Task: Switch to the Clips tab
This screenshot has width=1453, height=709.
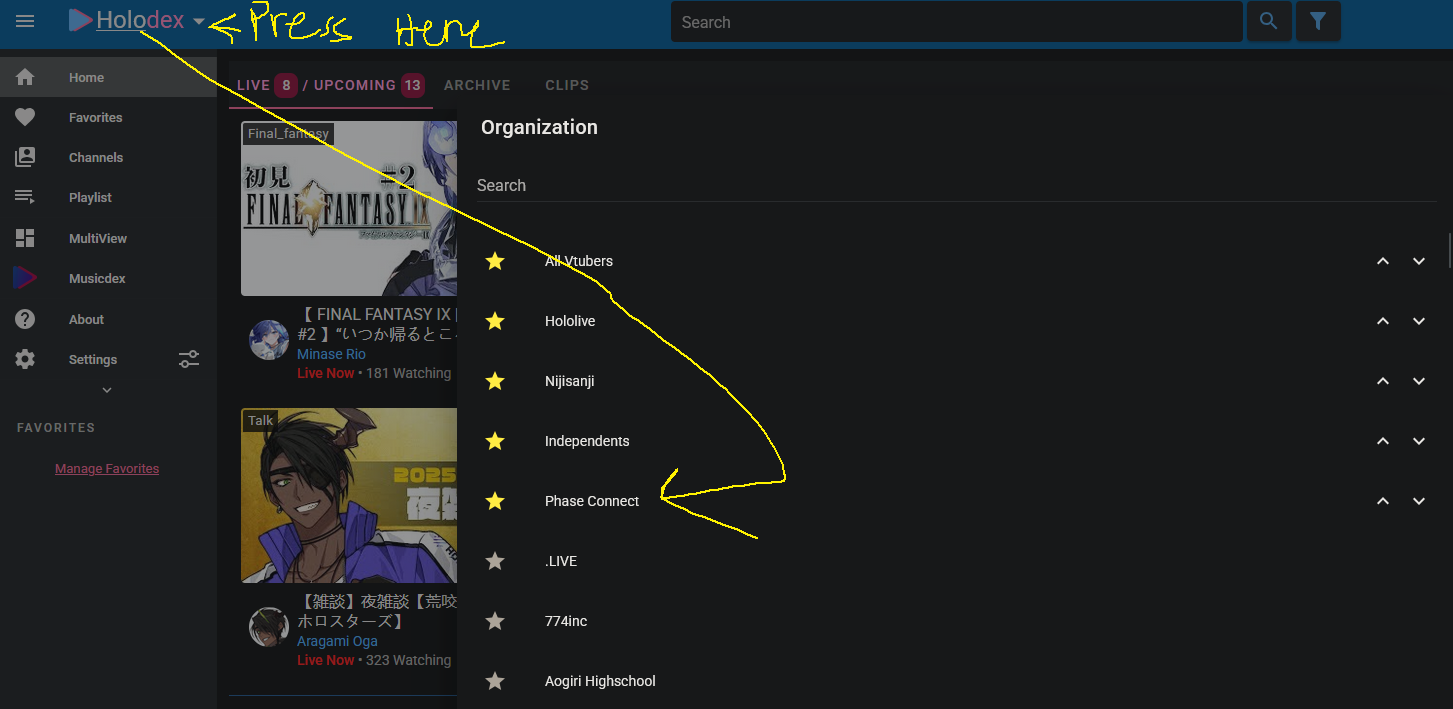Action: coord(567,85)
